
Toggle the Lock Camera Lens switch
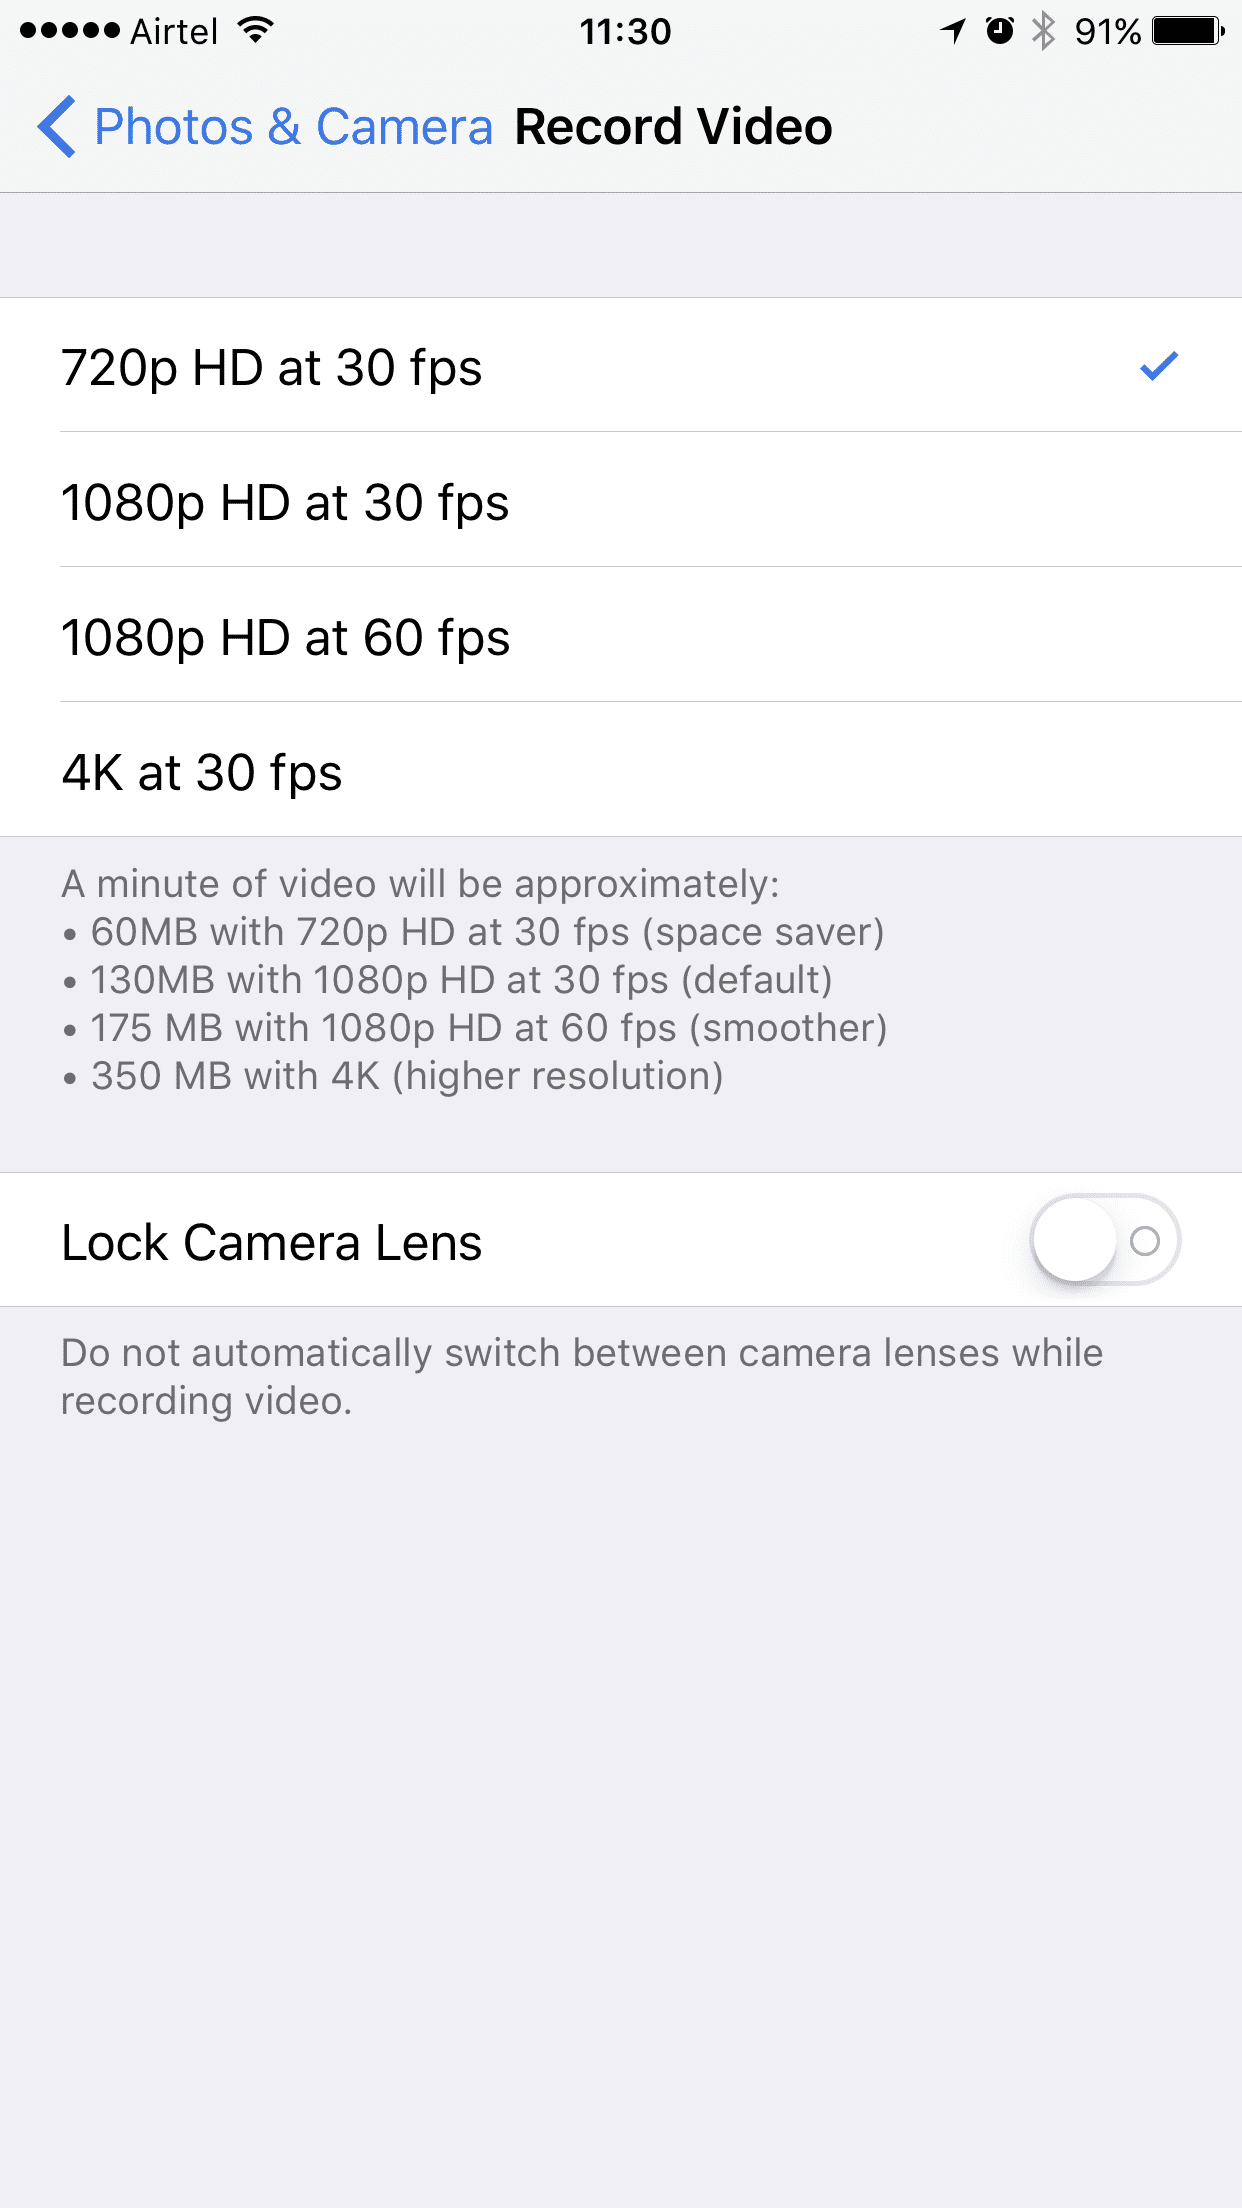tap(1105, 1240)
